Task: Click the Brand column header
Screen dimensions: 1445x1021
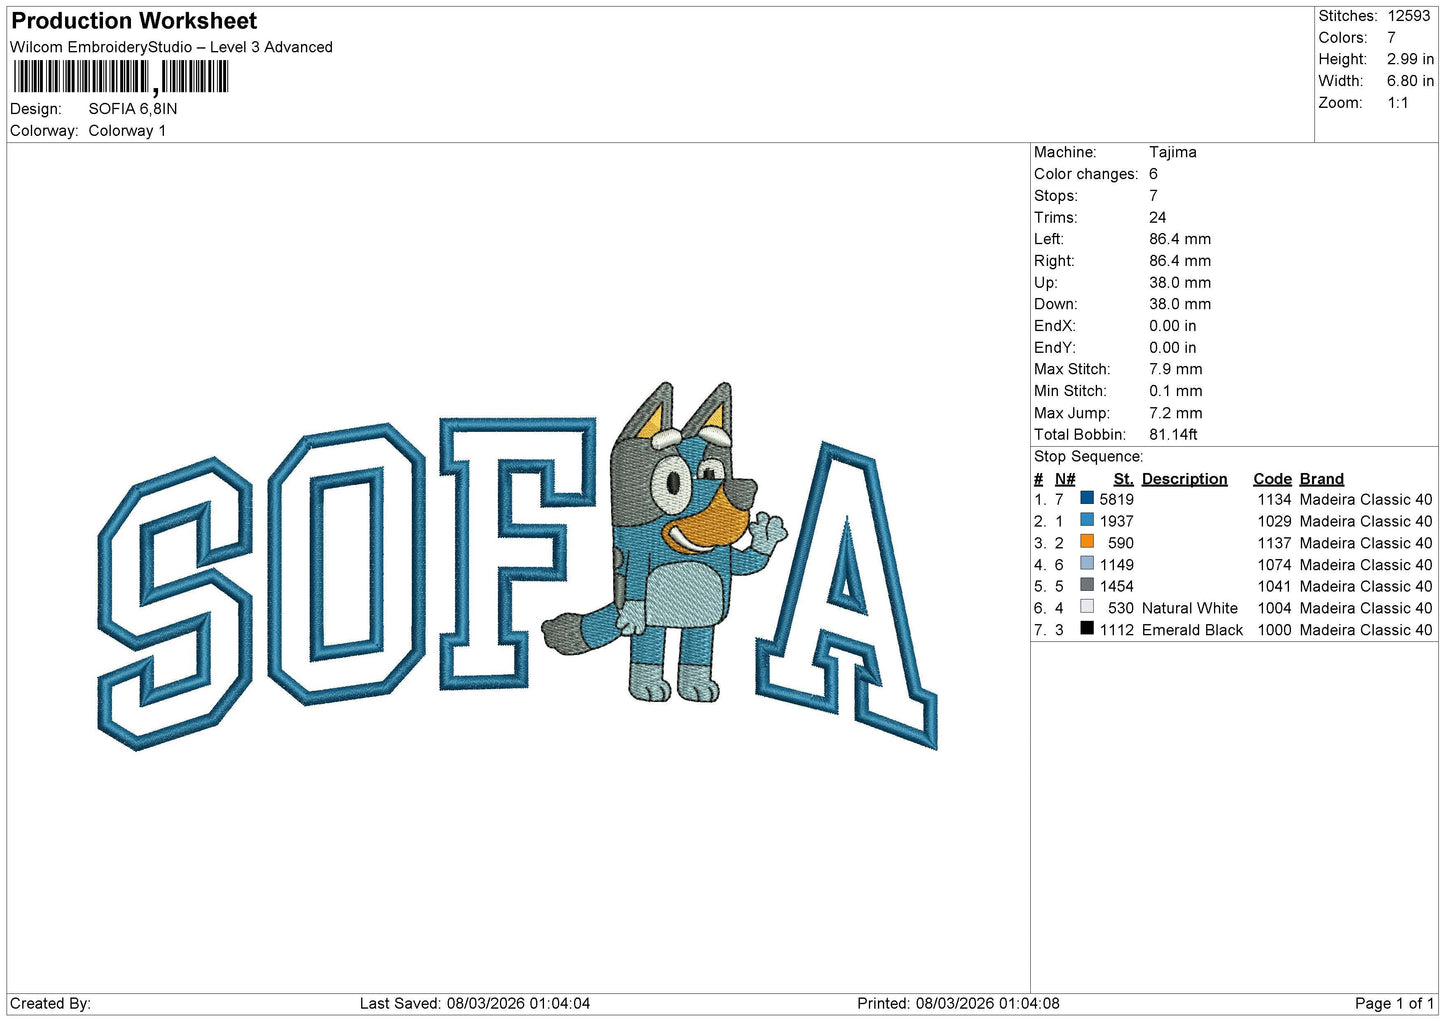Action: [1322, 479]
